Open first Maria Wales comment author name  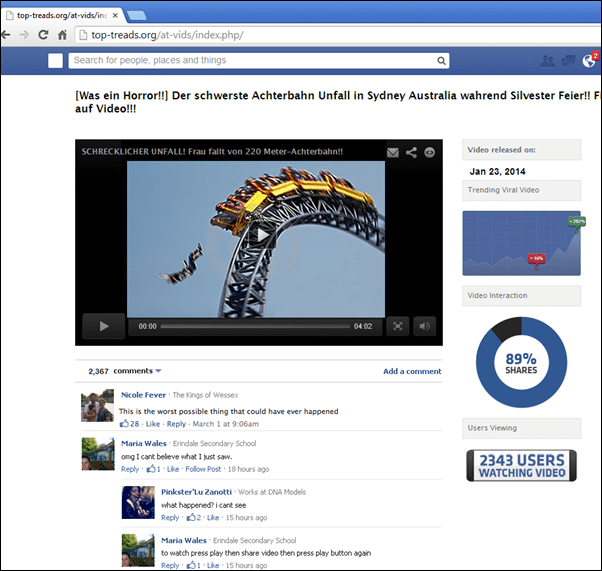pos(144,444)
